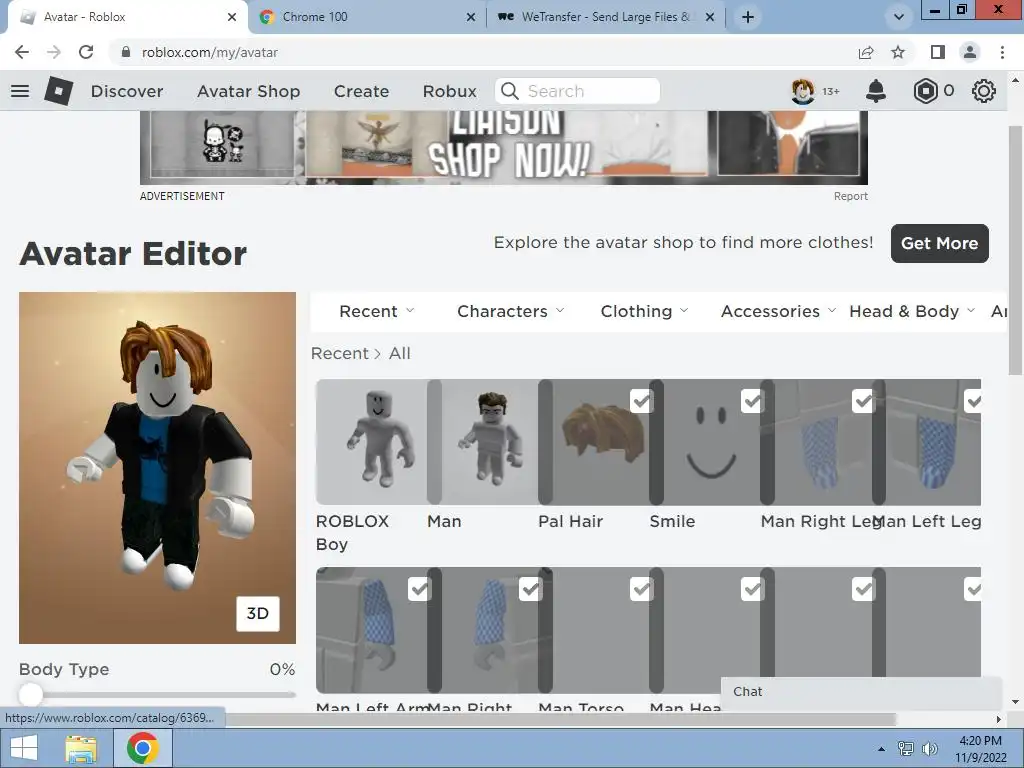
Task: Show hidden tray icons arrow
Action: pos(882,749)
